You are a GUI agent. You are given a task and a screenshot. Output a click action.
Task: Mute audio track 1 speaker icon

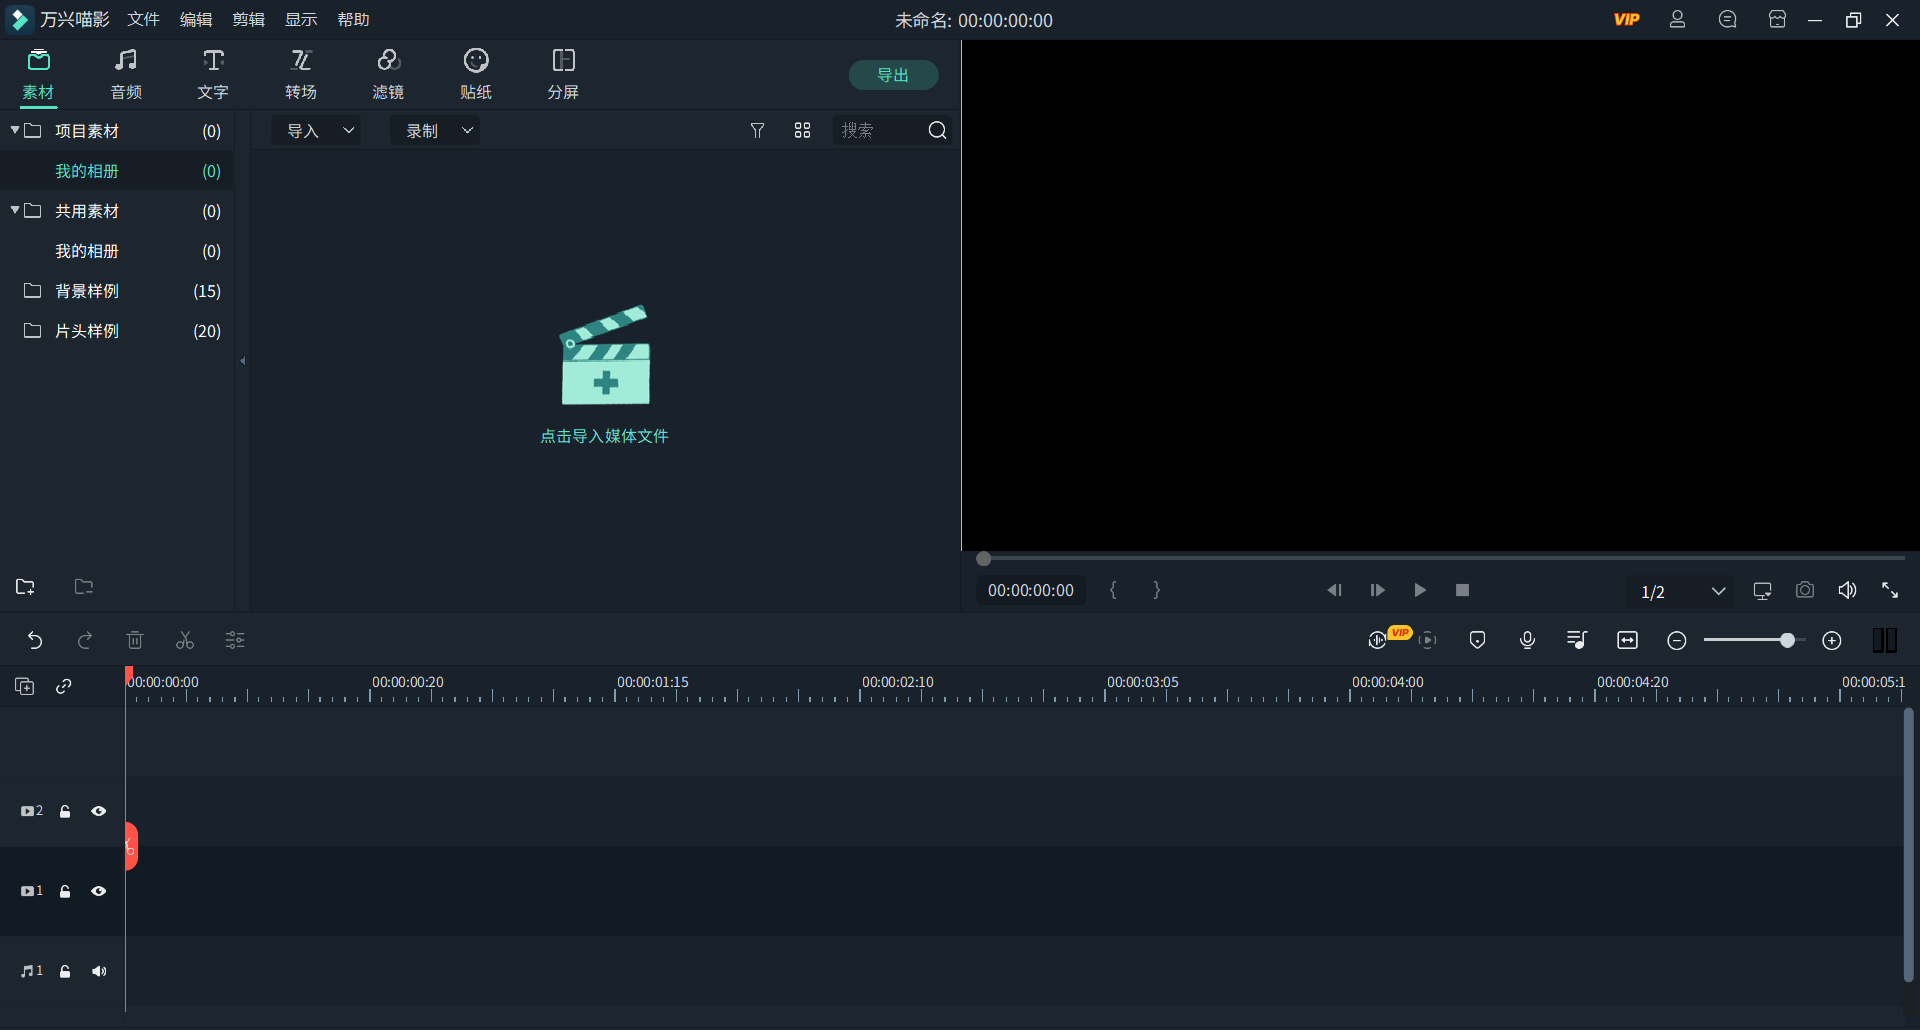click(99, 971)
